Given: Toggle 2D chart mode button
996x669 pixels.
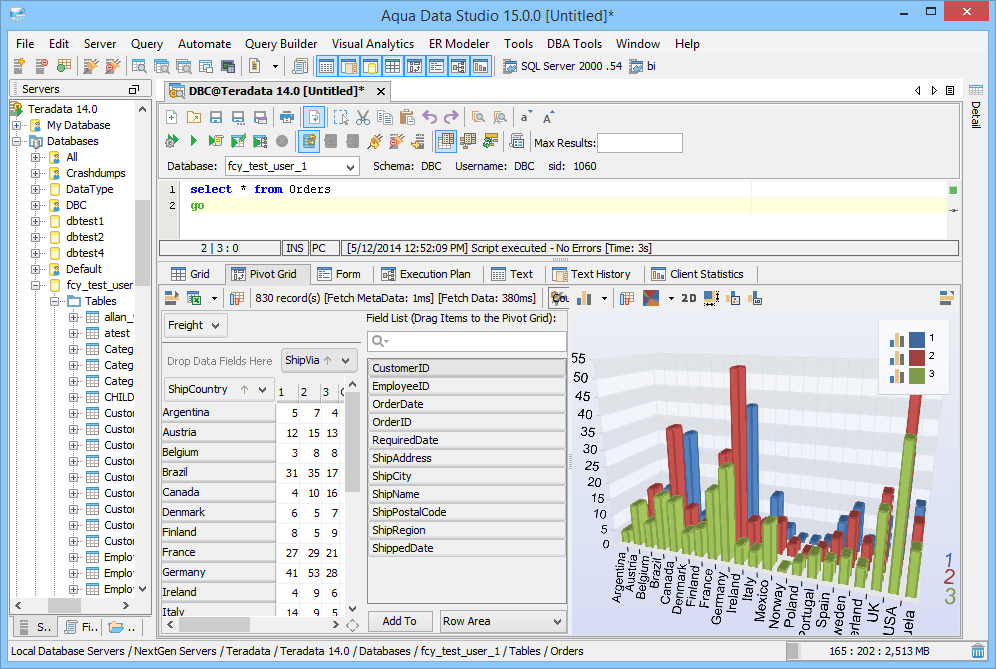Looking at the screenshot, I should coord(689,298).
